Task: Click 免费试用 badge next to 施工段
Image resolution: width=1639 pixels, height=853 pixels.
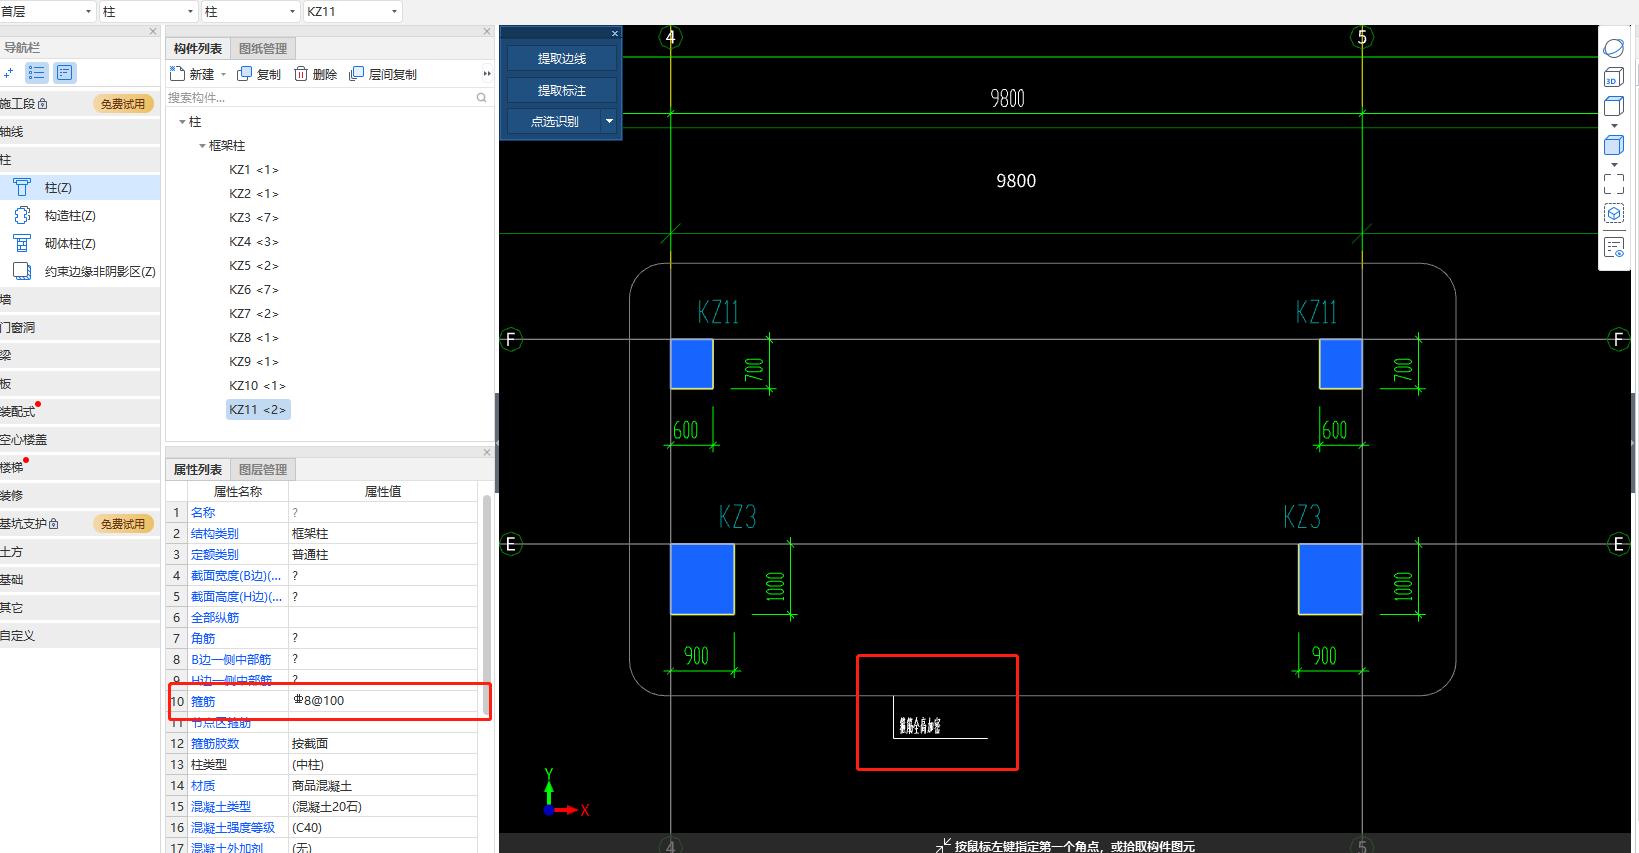Action: tap(123, 104)
